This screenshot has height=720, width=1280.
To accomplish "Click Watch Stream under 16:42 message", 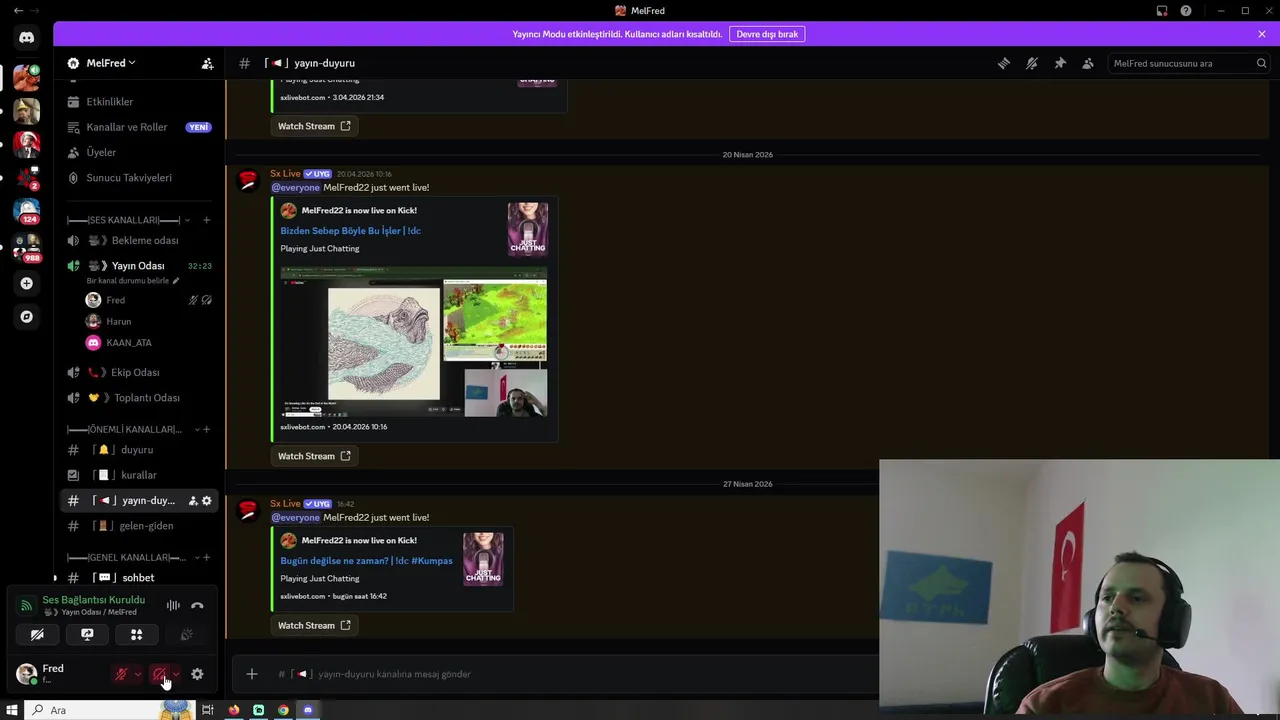I will pos(314,626).
